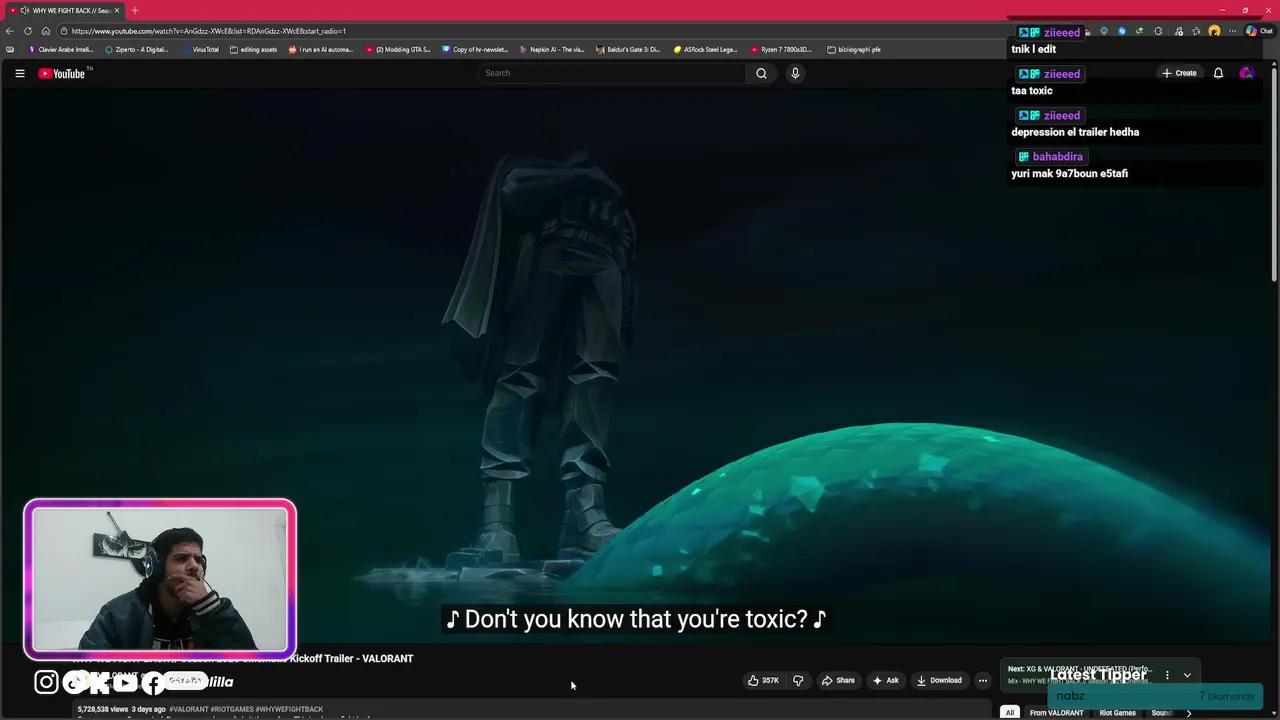Click the blue circular extension icon

pyautogui.click(x=1122, y=31)
